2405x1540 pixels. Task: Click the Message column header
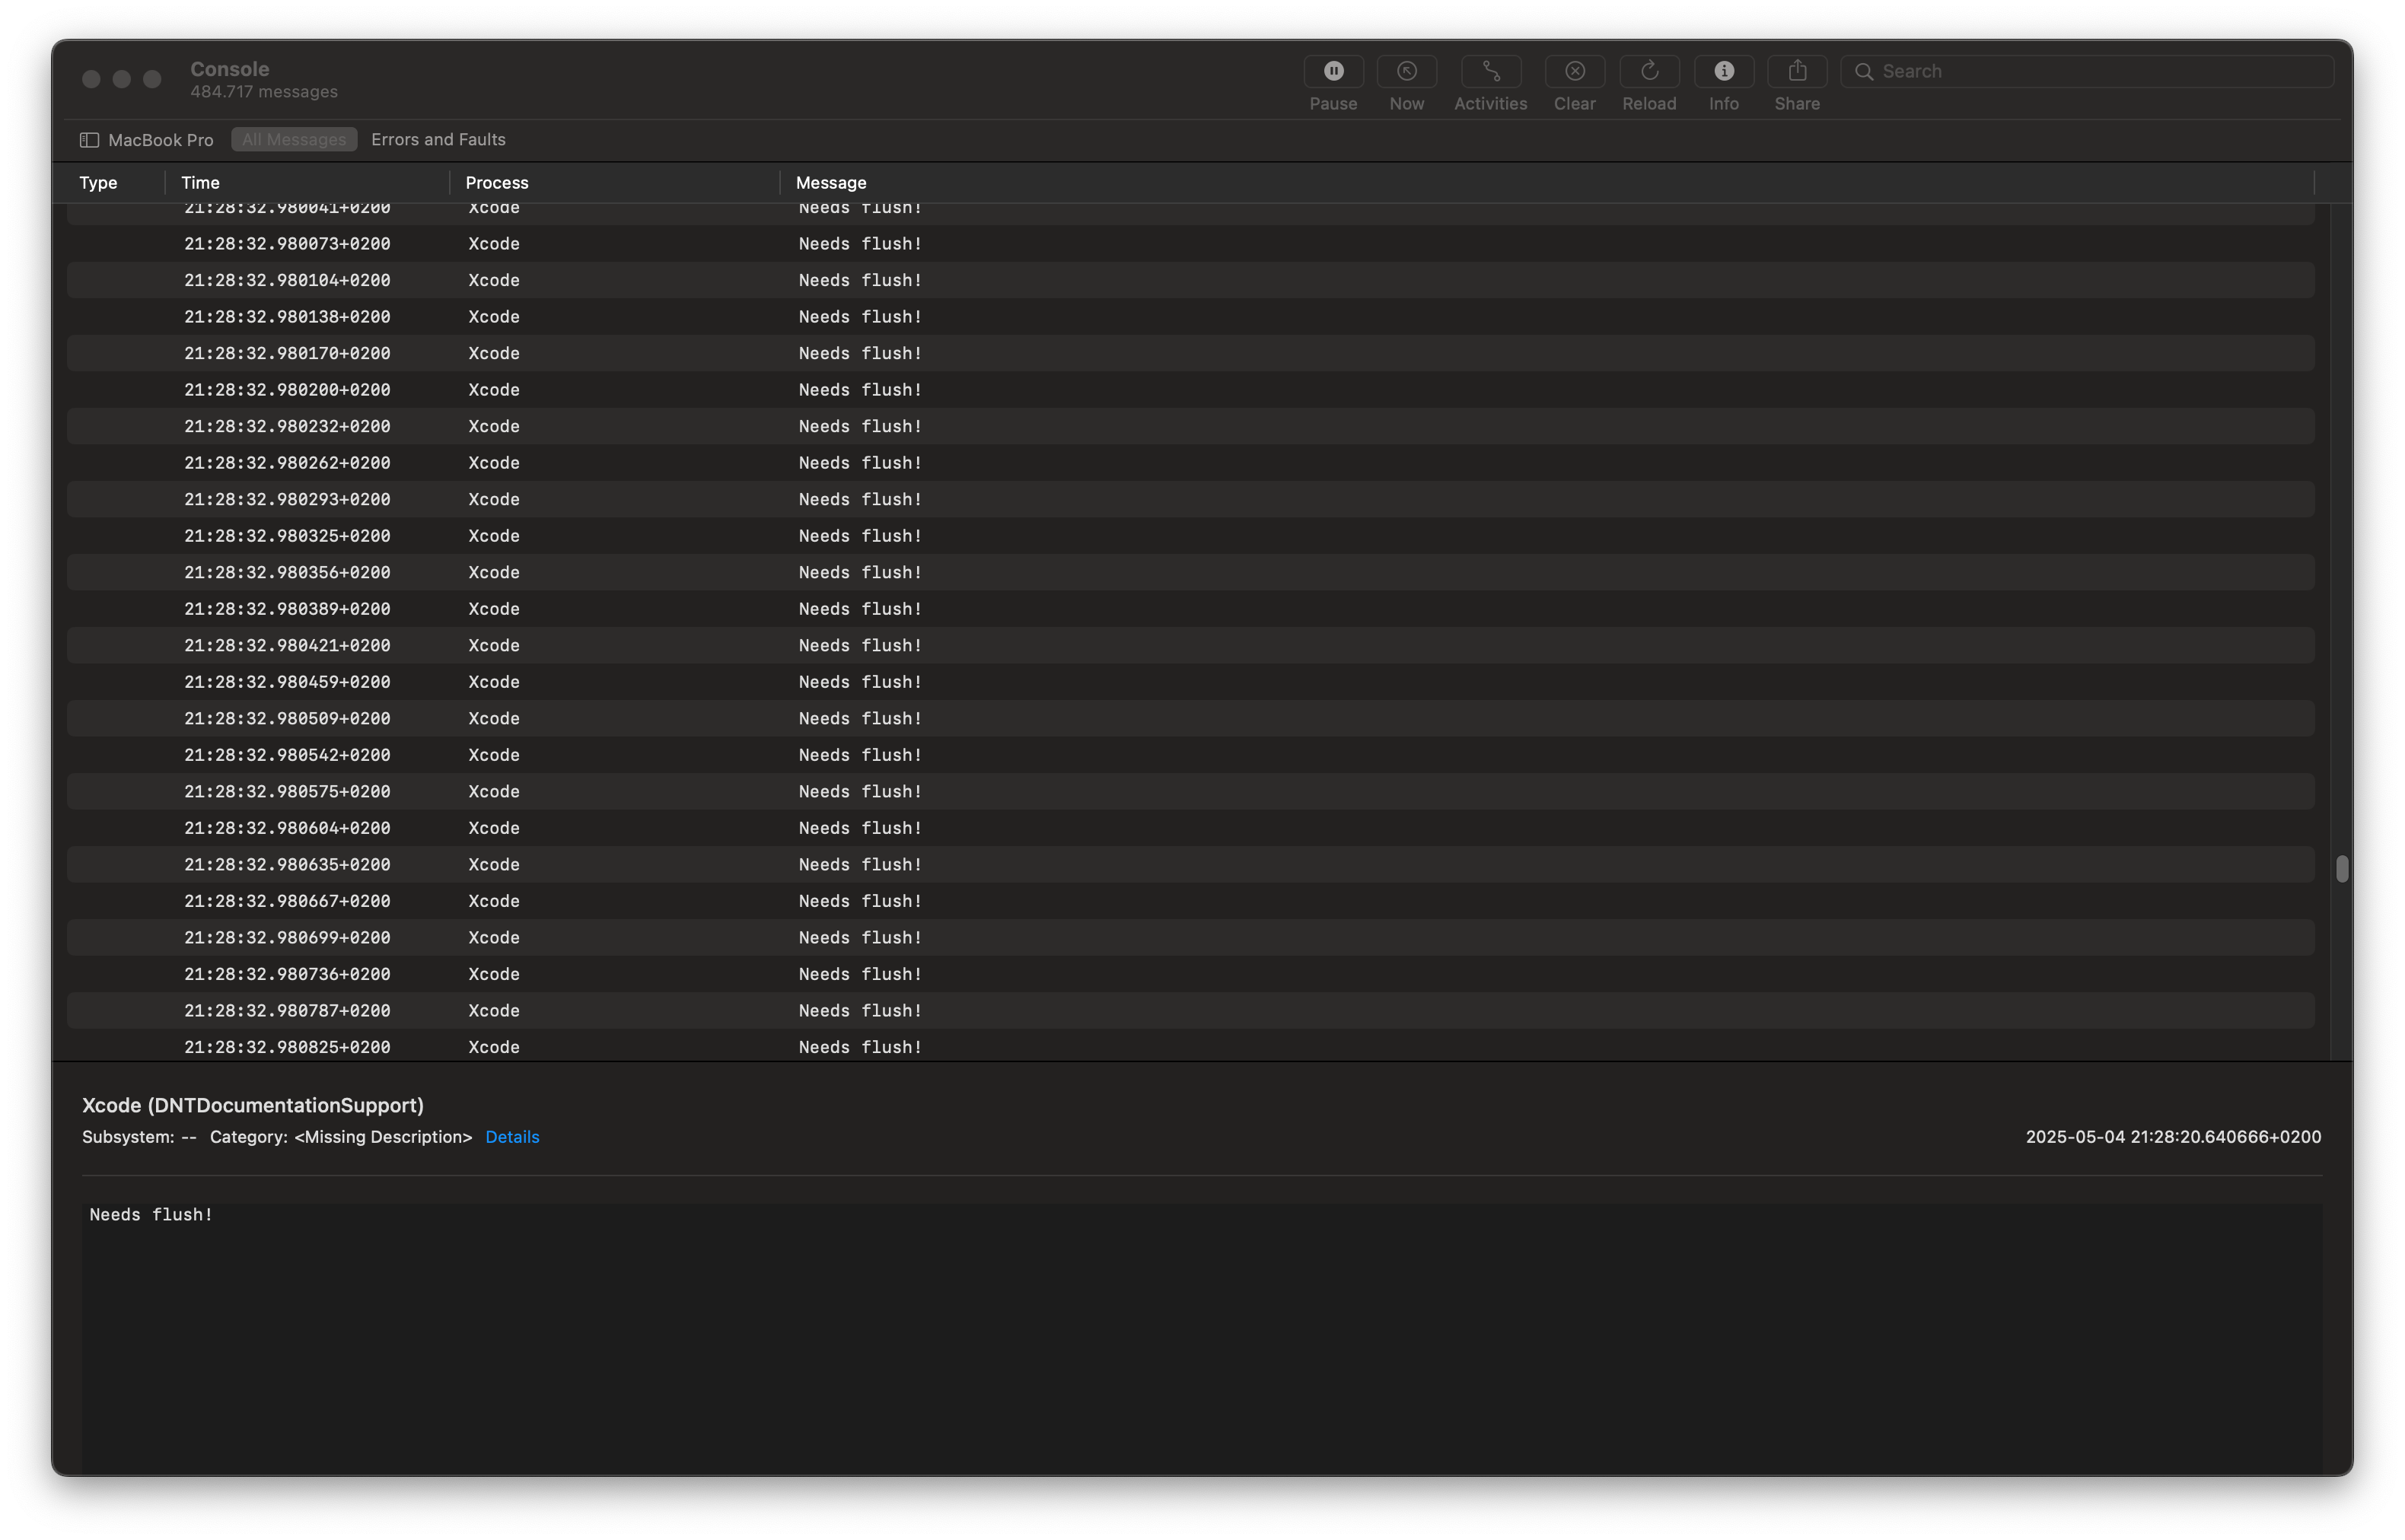click(x=830, y=183)
